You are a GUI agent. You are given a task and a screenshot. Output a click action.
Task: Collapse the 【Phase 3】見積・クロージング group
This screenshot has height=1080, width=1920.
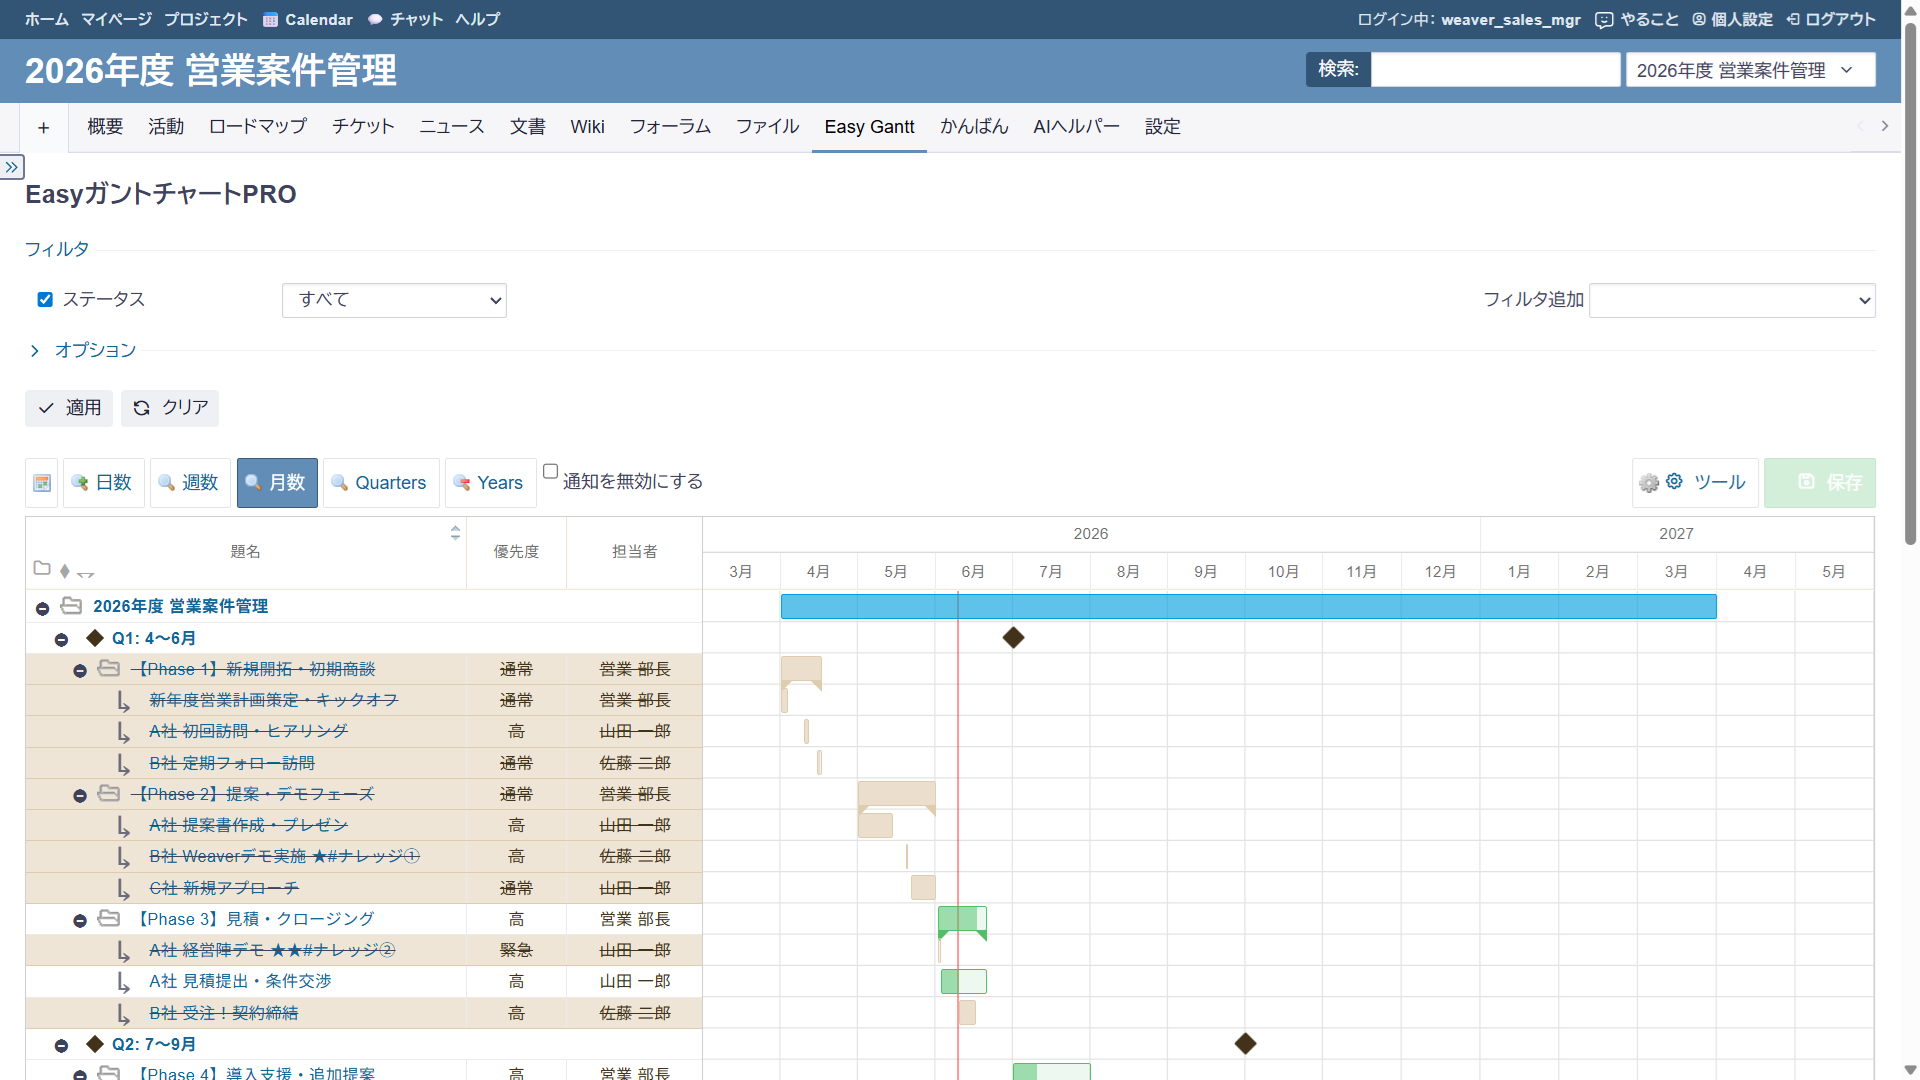pos(80,921)
